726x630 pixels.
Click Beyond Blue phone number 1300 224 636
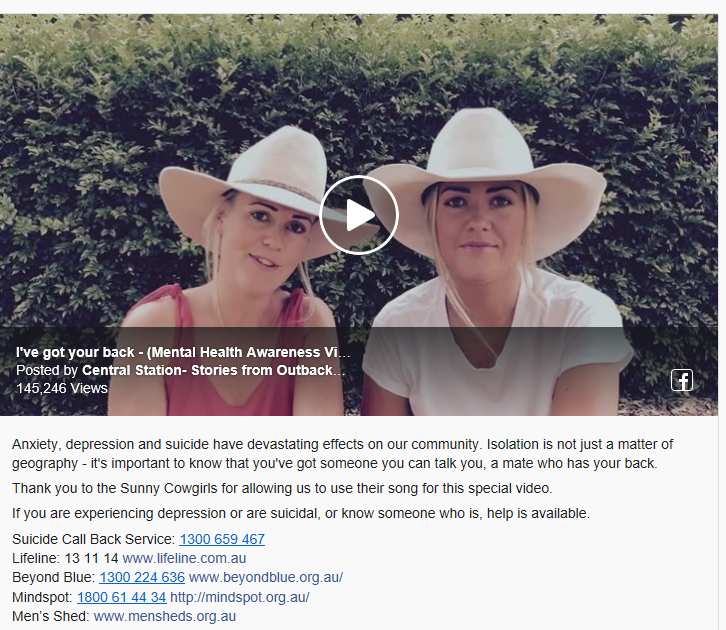pyautogui.click(x=142, y=577)
